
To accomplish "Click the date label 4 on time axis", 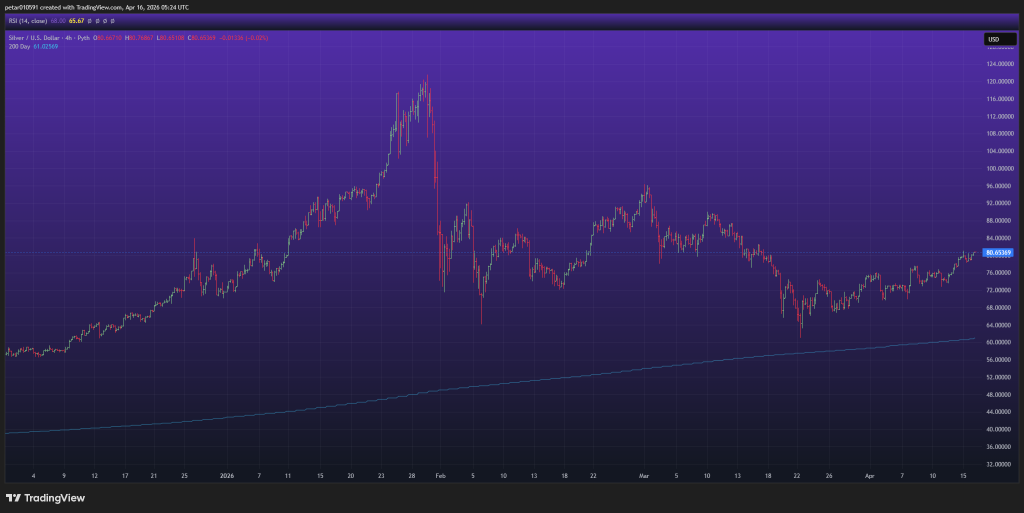I will [33, 476].
